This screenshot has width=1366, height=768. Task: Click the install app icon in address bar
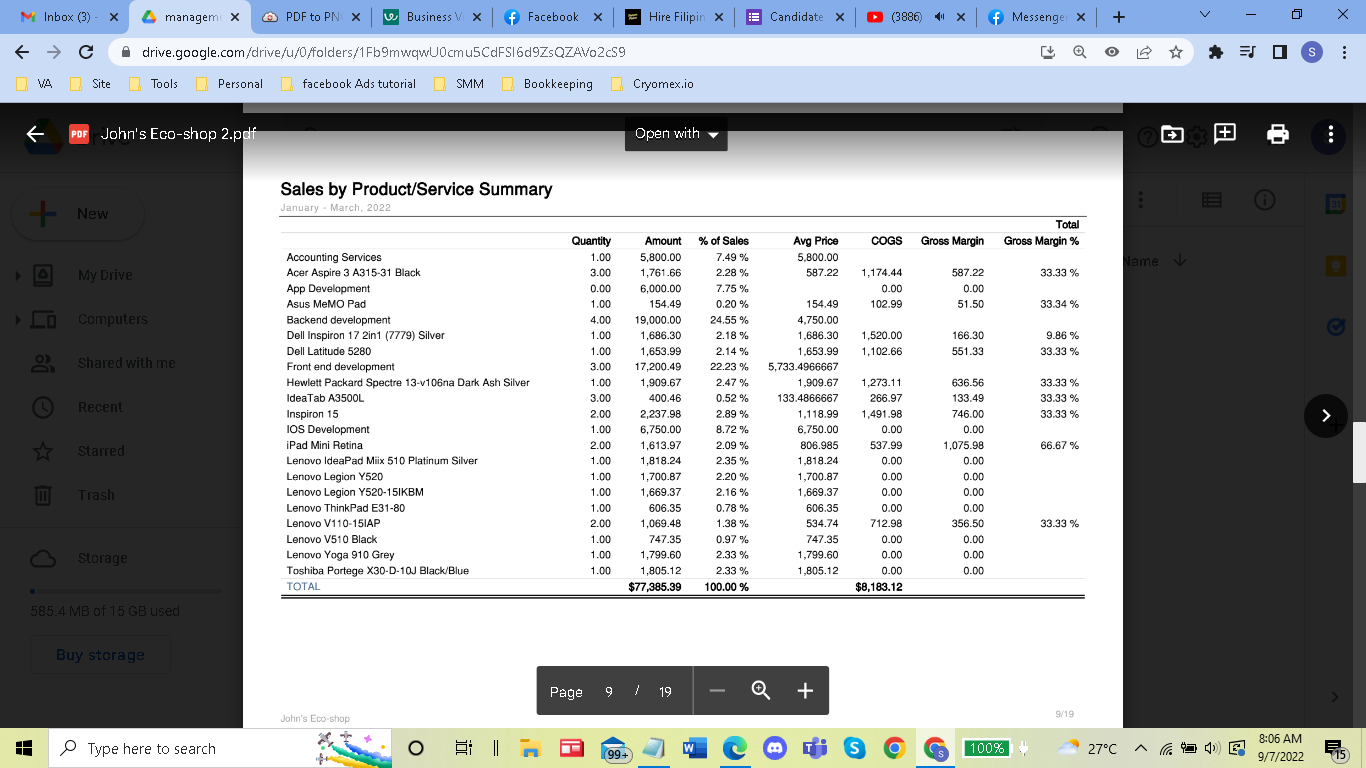(1048, 52)
